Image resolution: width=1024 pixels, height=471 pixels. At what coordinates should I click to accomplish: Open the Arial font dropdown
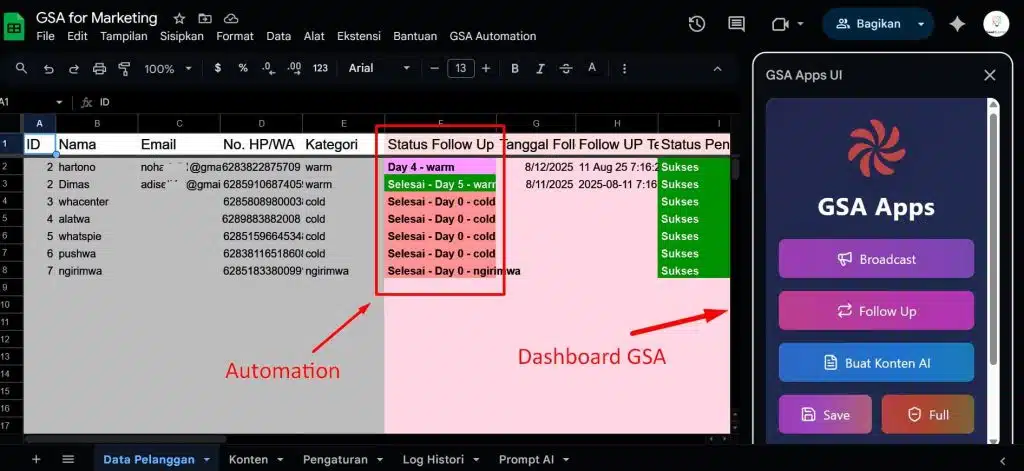[379, 68]
